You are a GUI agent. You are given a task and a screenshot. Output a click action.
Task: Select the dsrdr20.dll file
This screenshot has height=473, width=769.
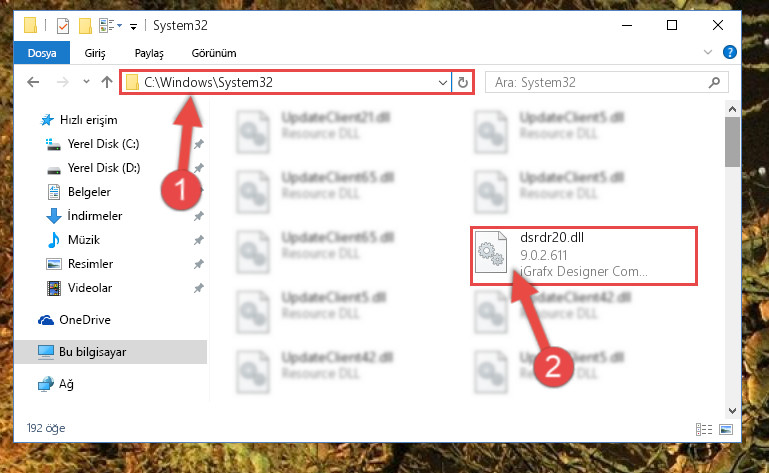584,255
